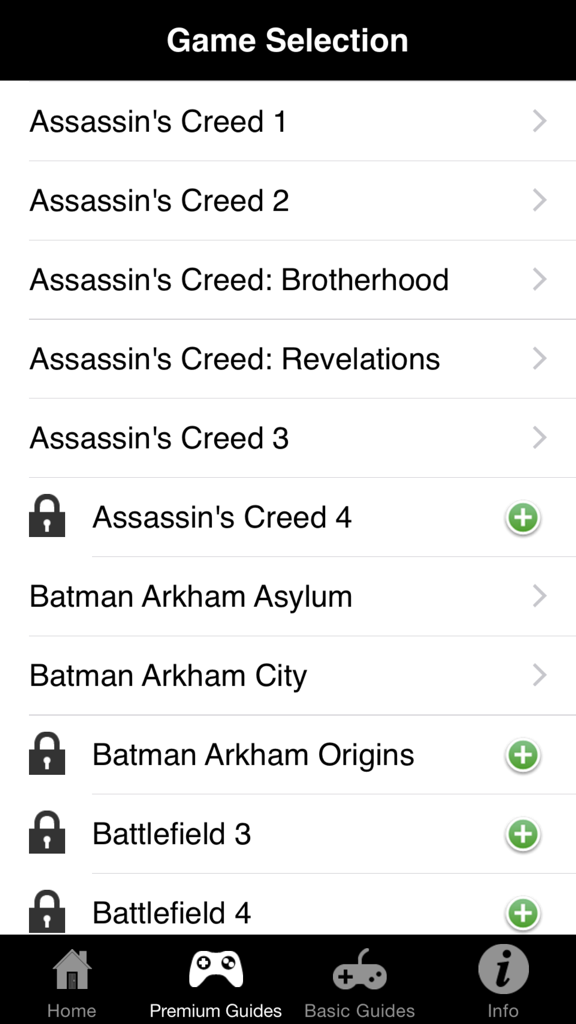Tap the green plus next to Battlefield 4

tap(523, 913)
